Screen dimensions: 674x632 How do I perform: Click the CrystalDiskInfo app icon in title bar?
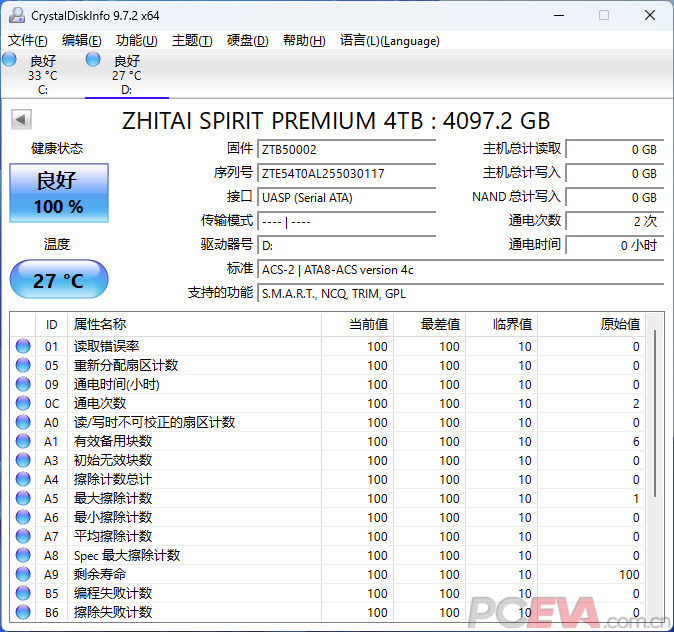[x=16, y=15]
